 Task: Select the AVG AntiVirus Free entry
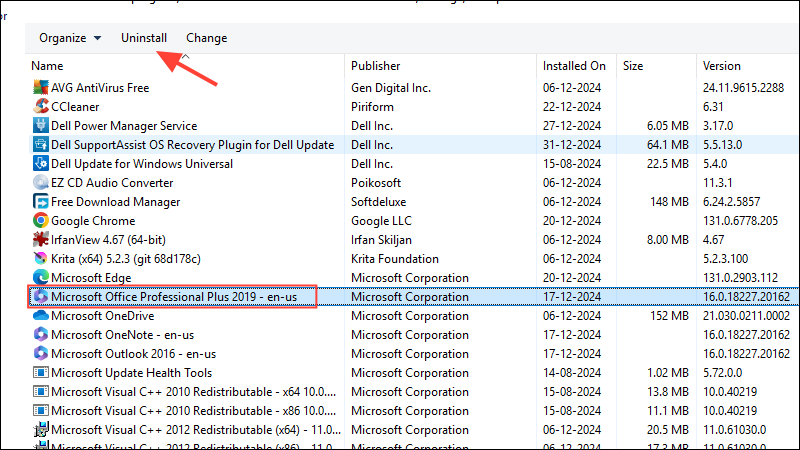(x=100, y=88)
